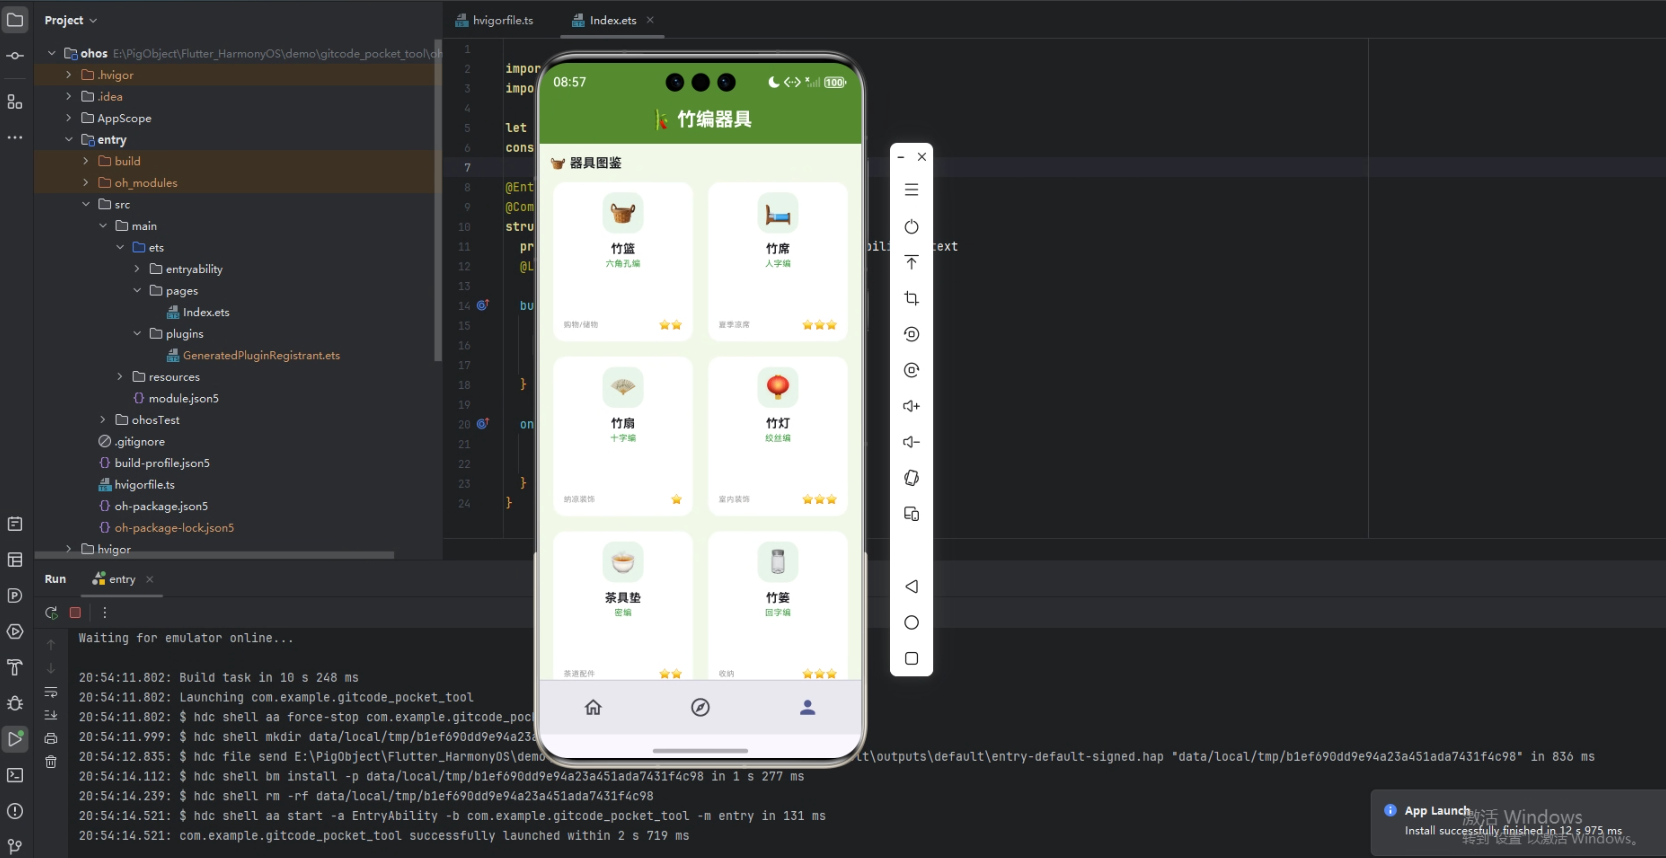The image size is (1666, 858).
Task: Open the Terminal tool window icon
Action: 15,775
